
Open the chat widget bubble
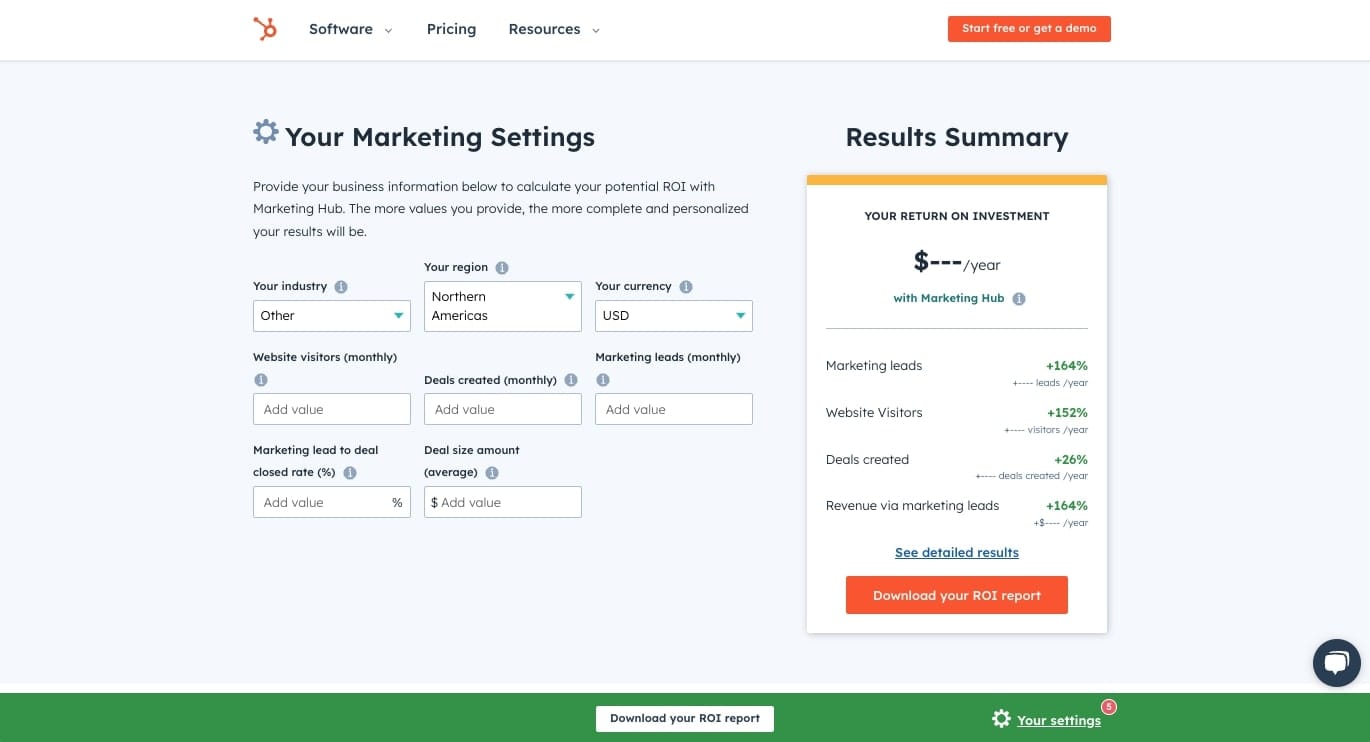click(x=1336, y=662)
